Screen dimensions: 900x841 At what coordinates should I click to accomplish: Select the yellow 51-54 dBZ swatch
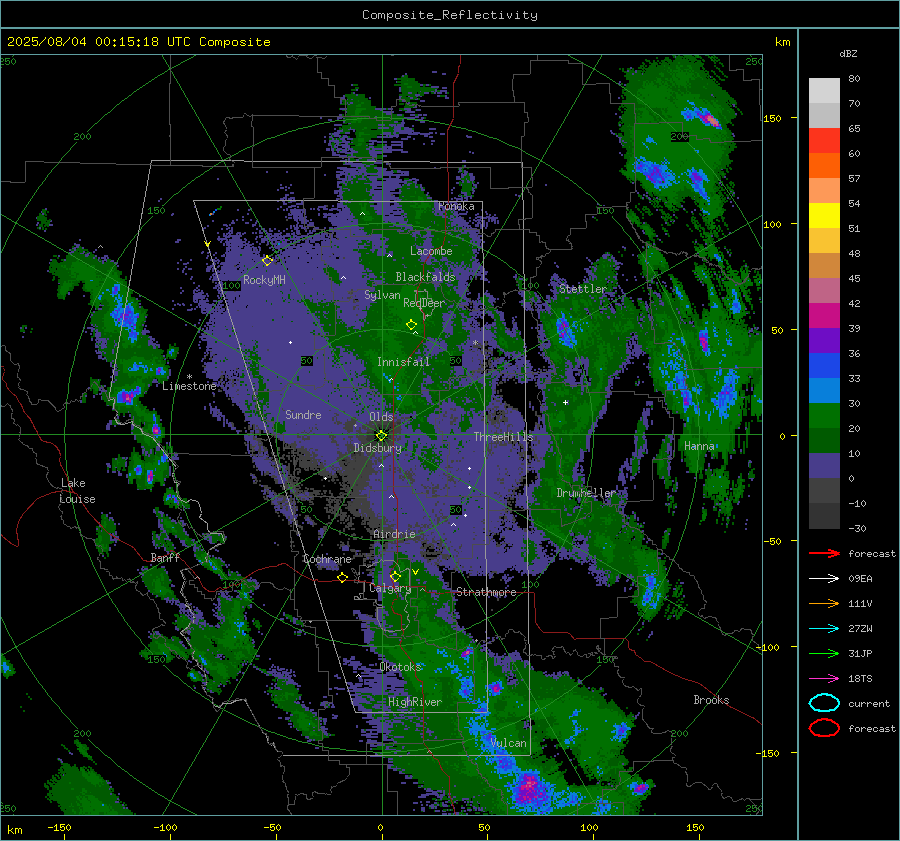(x=824, y=216)
